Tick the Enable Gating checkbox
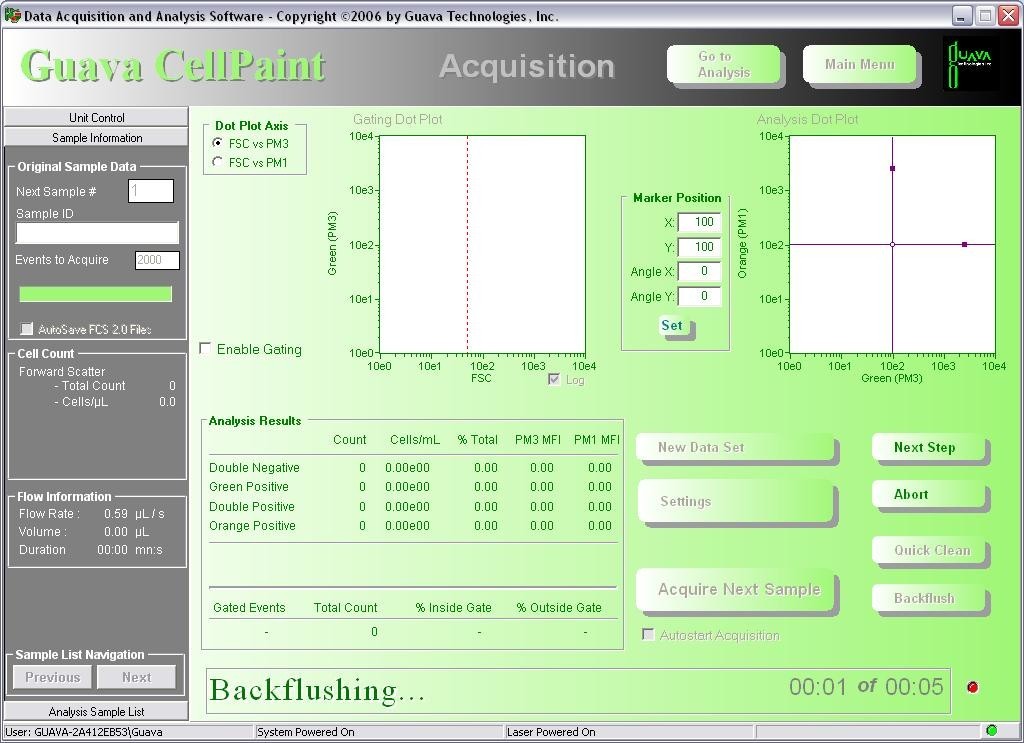Image resolution: width=1024 pixels, height=743 pixels. tap(205, 349)
